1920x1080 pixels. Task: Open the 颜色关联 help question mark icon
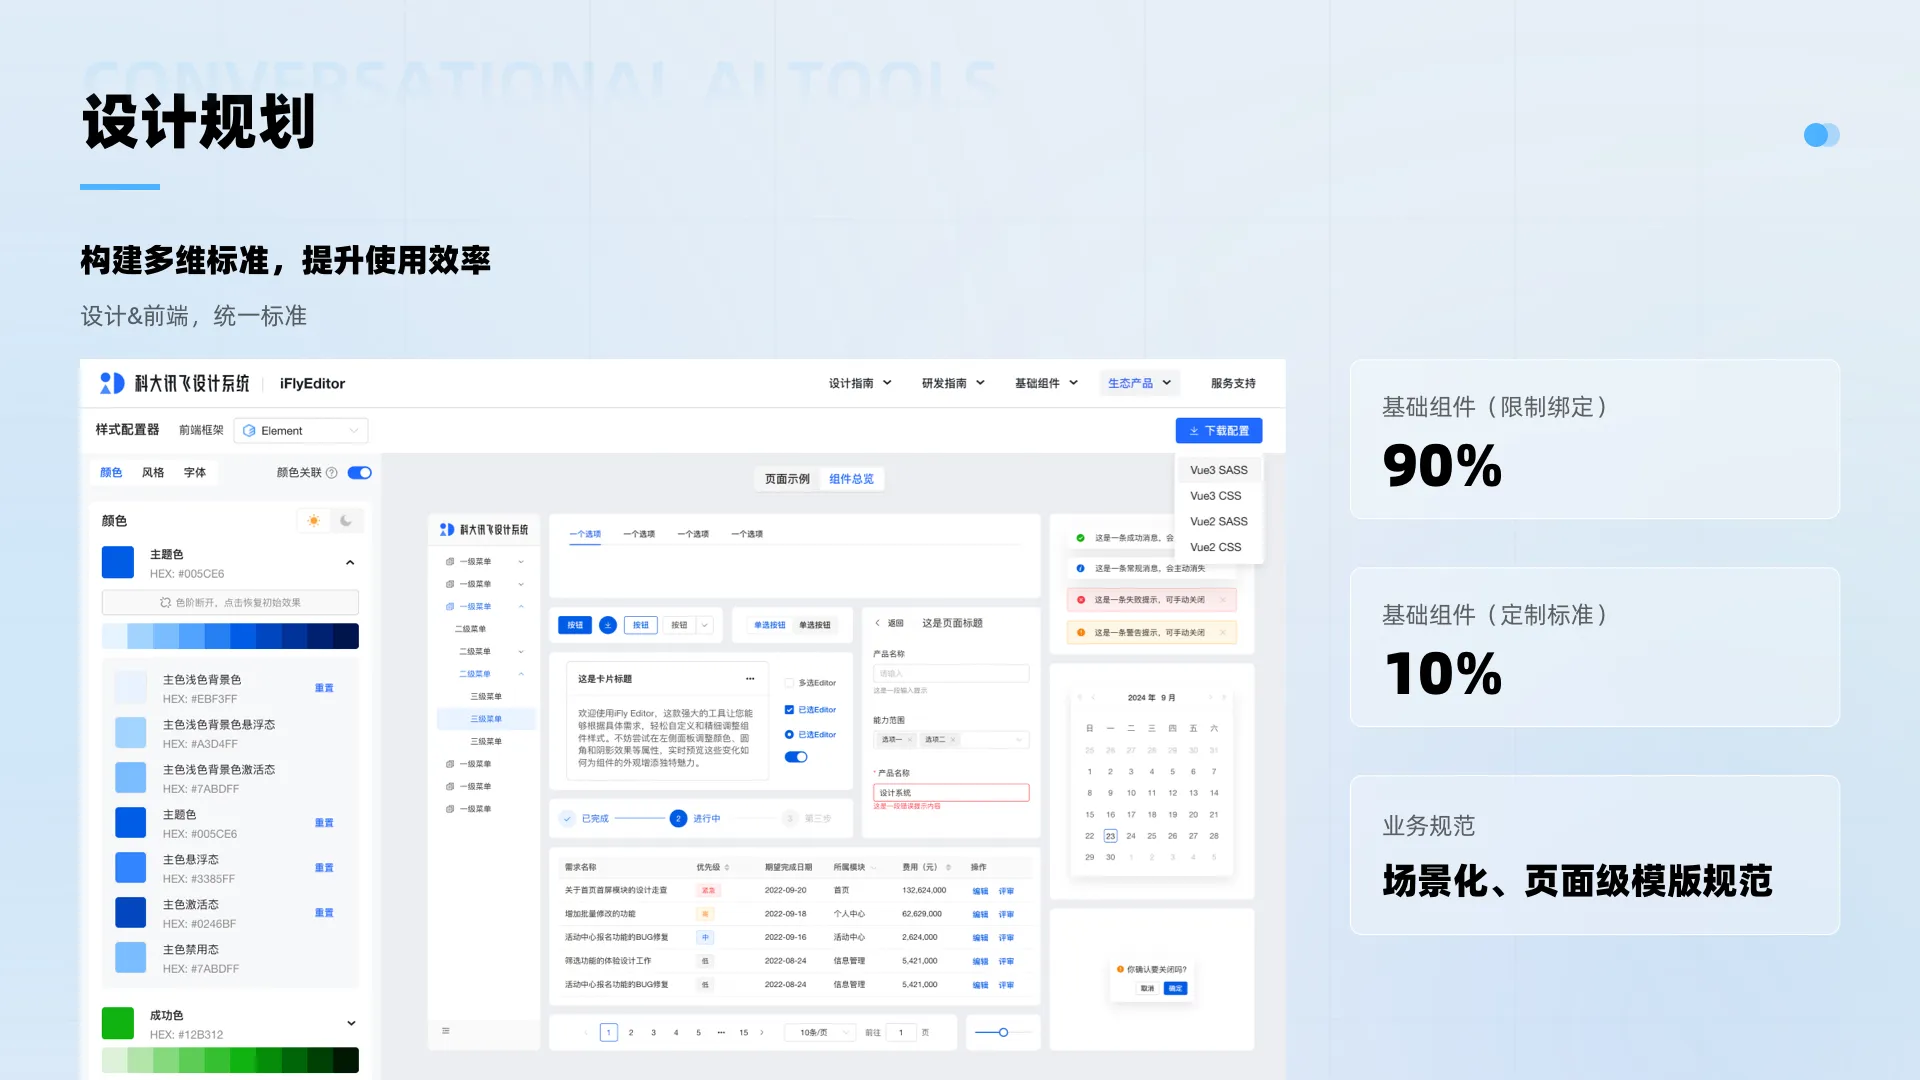click(332, 472)
